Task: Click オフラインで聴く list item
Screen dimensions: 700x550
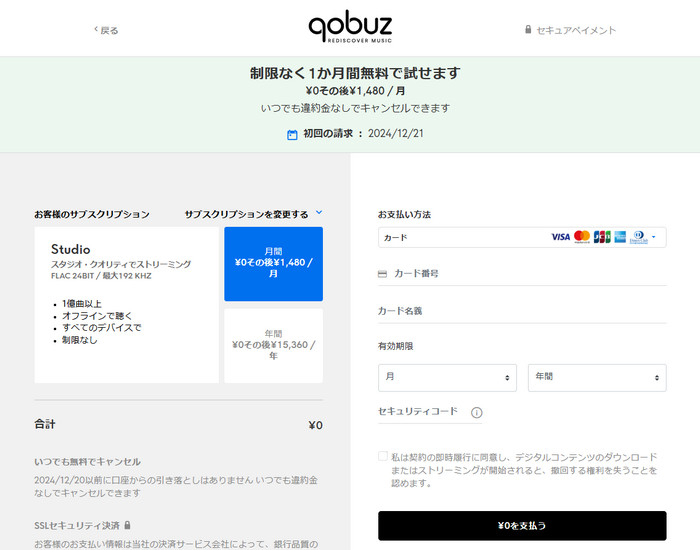Action: tap(97, 316)
